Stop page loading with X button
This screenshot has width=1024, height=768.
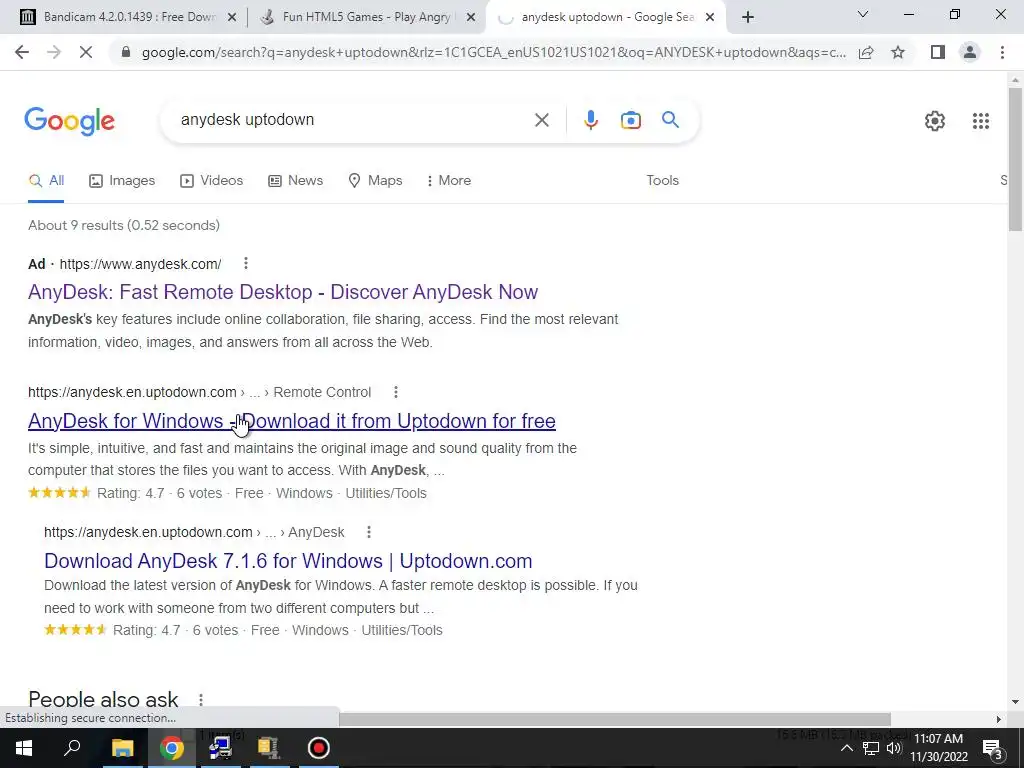(x=86, y=52)
